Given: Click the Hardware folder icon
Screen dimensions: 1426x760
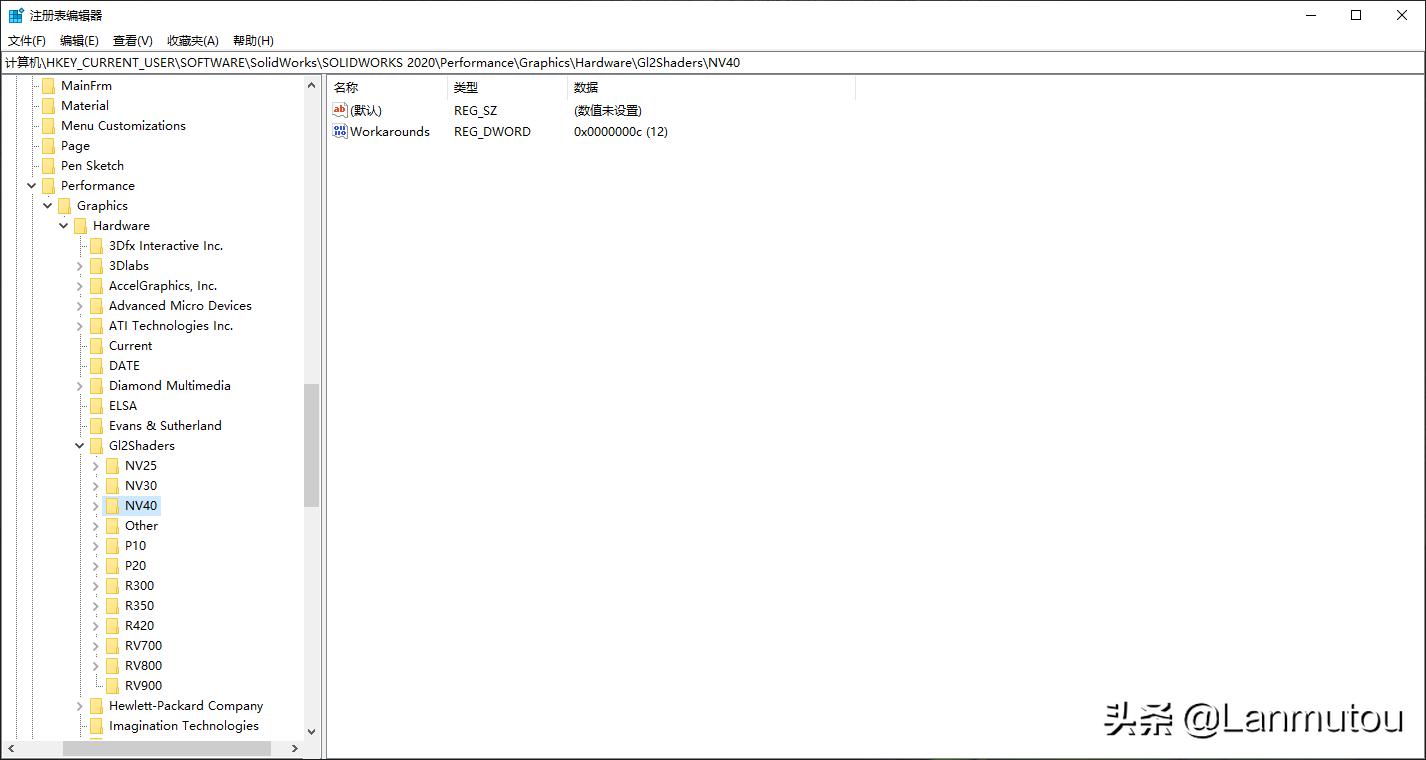Looking at the screenshot, I should 81,225.
